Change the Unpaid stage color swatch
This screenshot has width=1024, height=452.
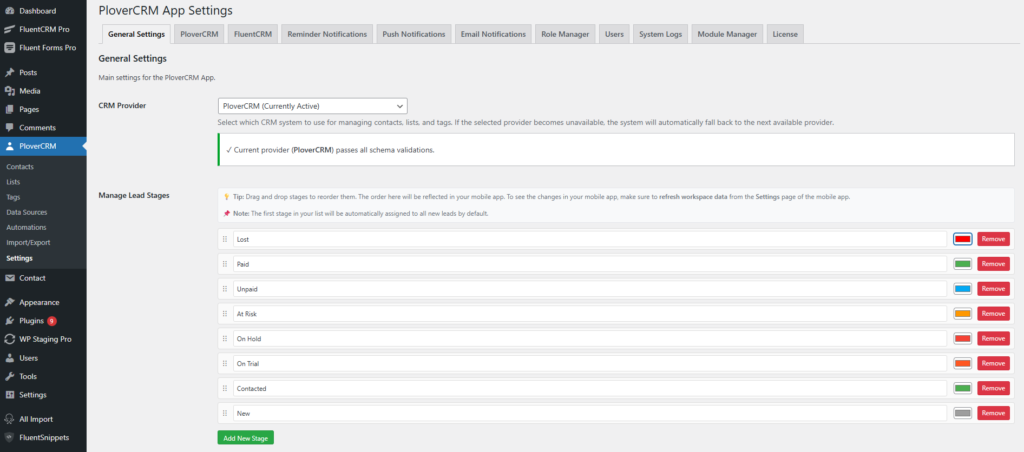[962, 289]
